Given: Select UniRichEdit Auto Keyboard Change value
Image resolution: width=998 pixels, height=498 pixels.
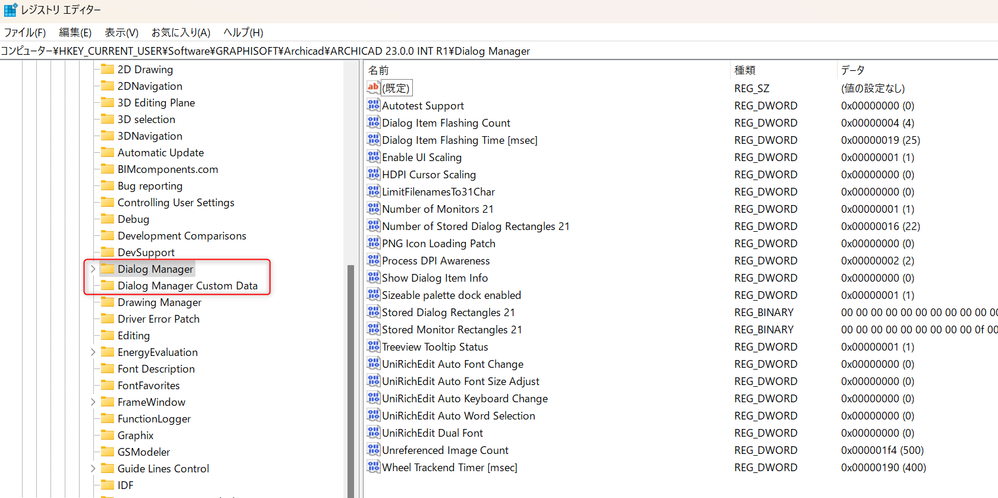Looking at the screenshot, I should pyautogui.click(x=465, y=398).
